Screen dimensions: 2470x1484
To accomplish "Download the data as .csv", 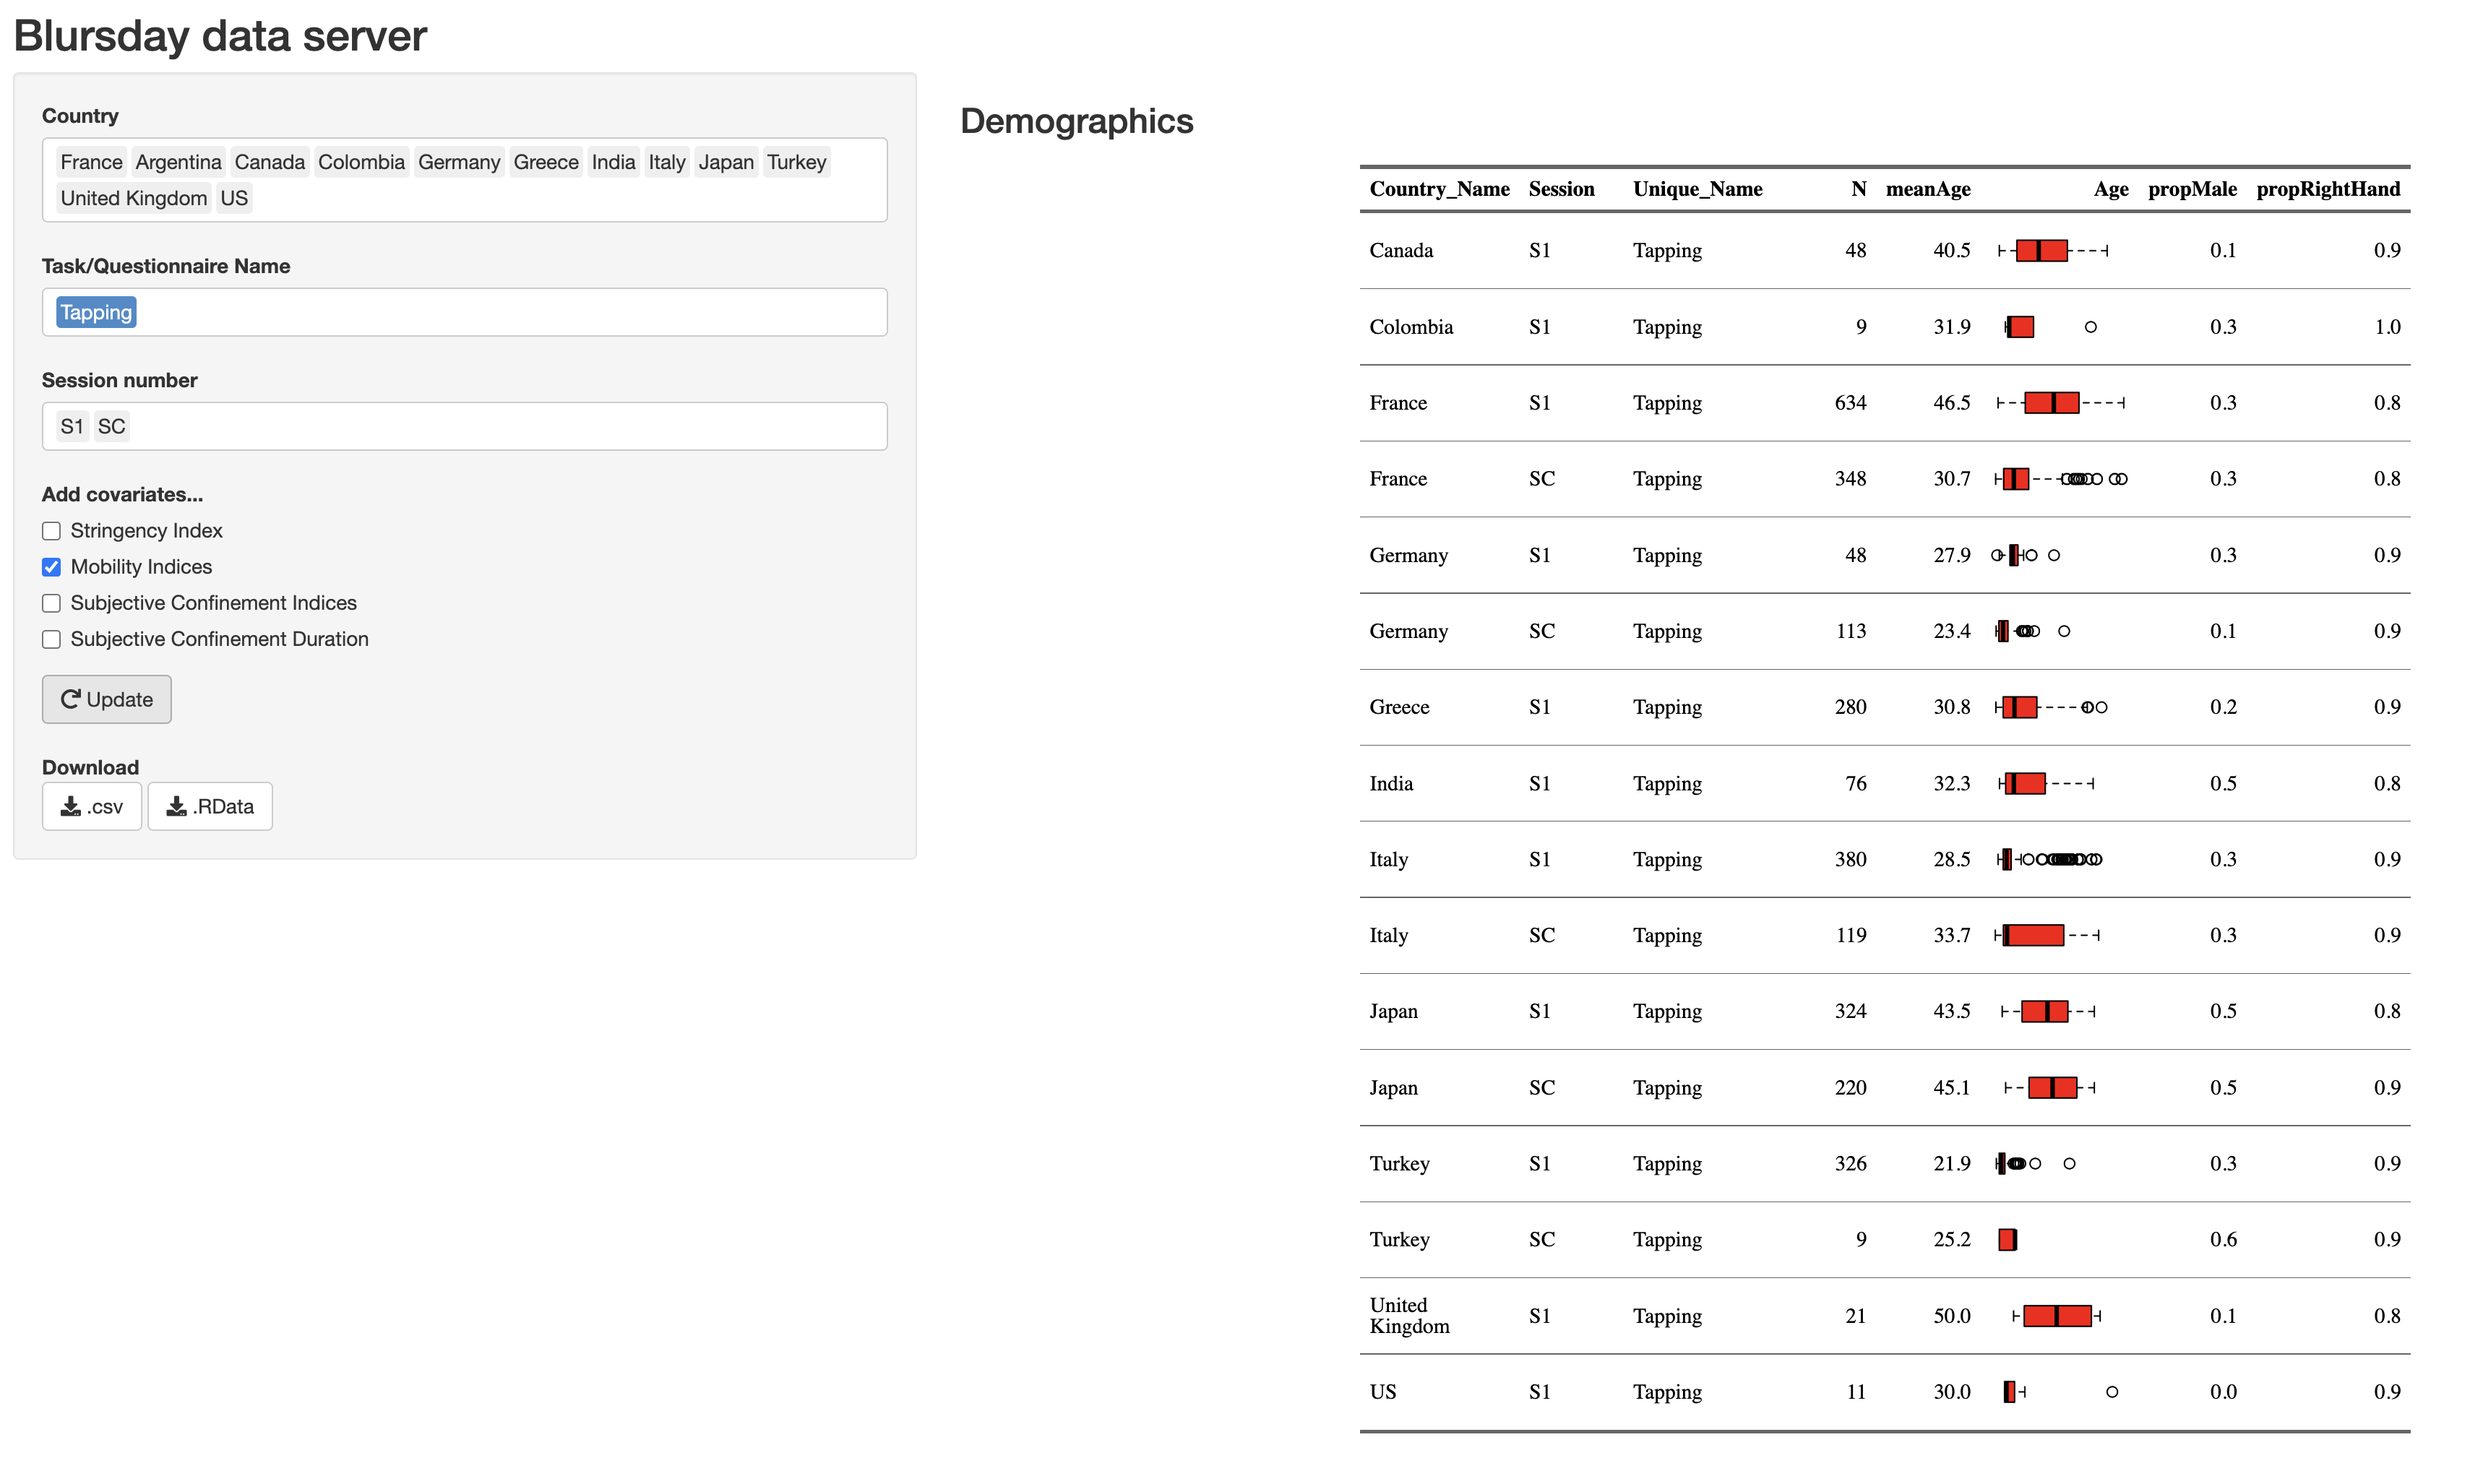I will click(x=91, y=806).
